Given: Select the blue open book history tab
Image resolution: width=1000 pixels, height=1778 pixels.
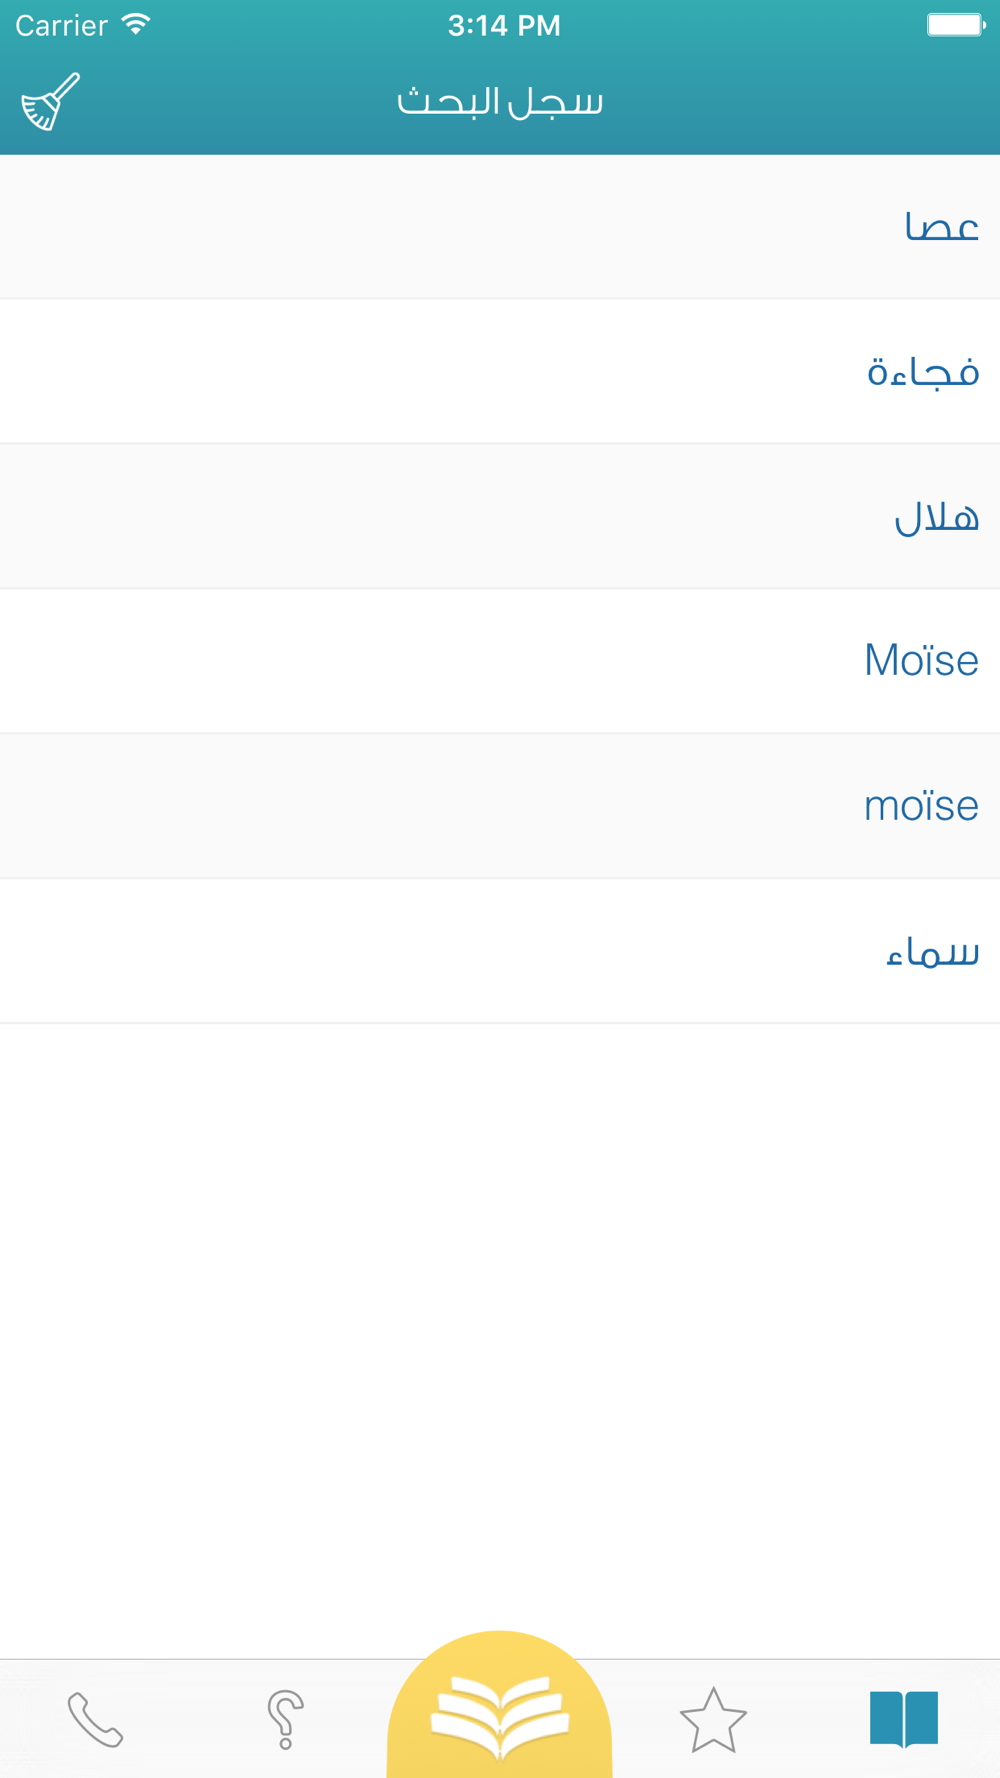Looking at the screenshot, I should coord(904,1719).
